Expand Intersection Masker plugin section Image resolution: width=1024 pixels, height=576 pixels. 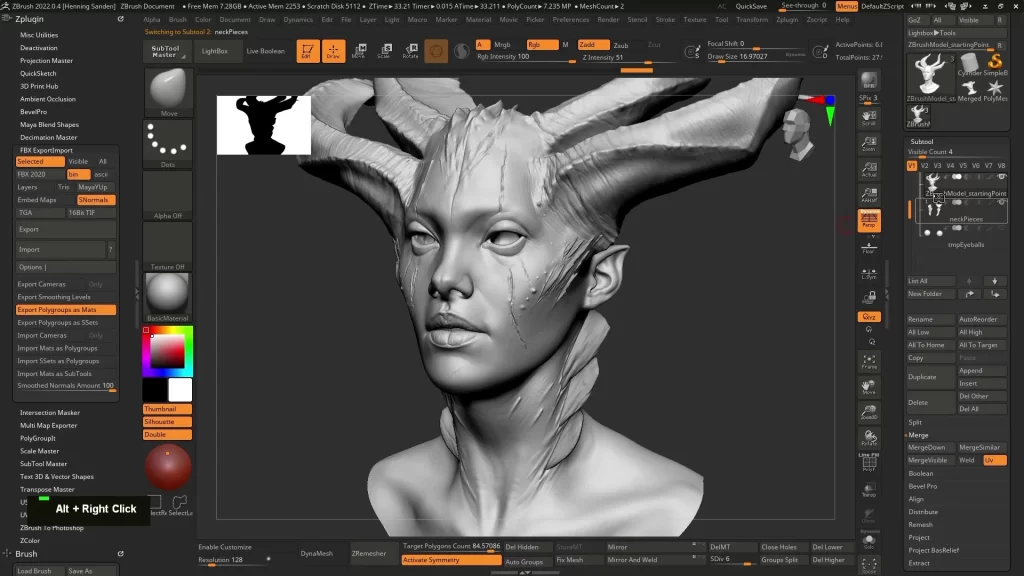pyautogui.click(x=50, y=413)
